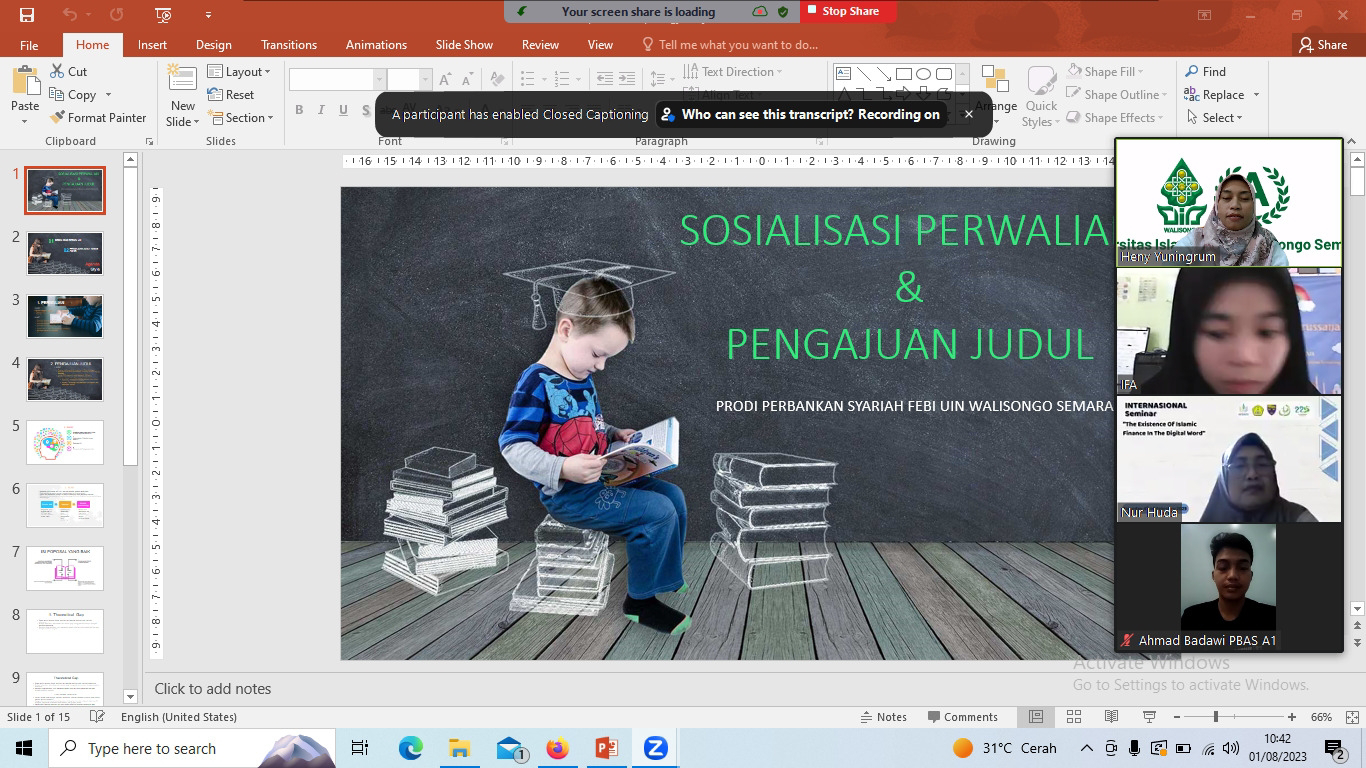Screen dimensions: 1366x768
Task: Open the Select dropdown in Editing
Action: click(1214, 118)
